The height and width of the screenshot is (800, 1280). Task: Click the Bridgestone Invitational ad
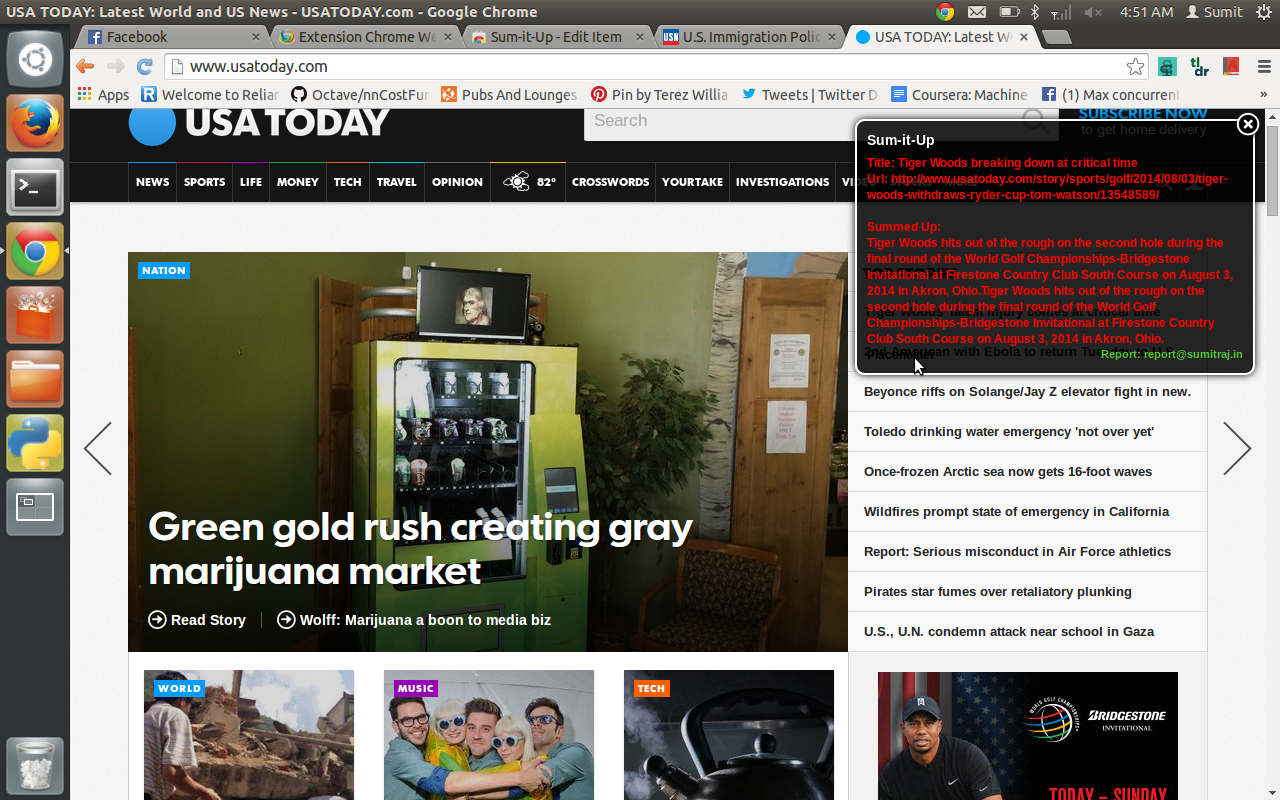point(1028,736)
